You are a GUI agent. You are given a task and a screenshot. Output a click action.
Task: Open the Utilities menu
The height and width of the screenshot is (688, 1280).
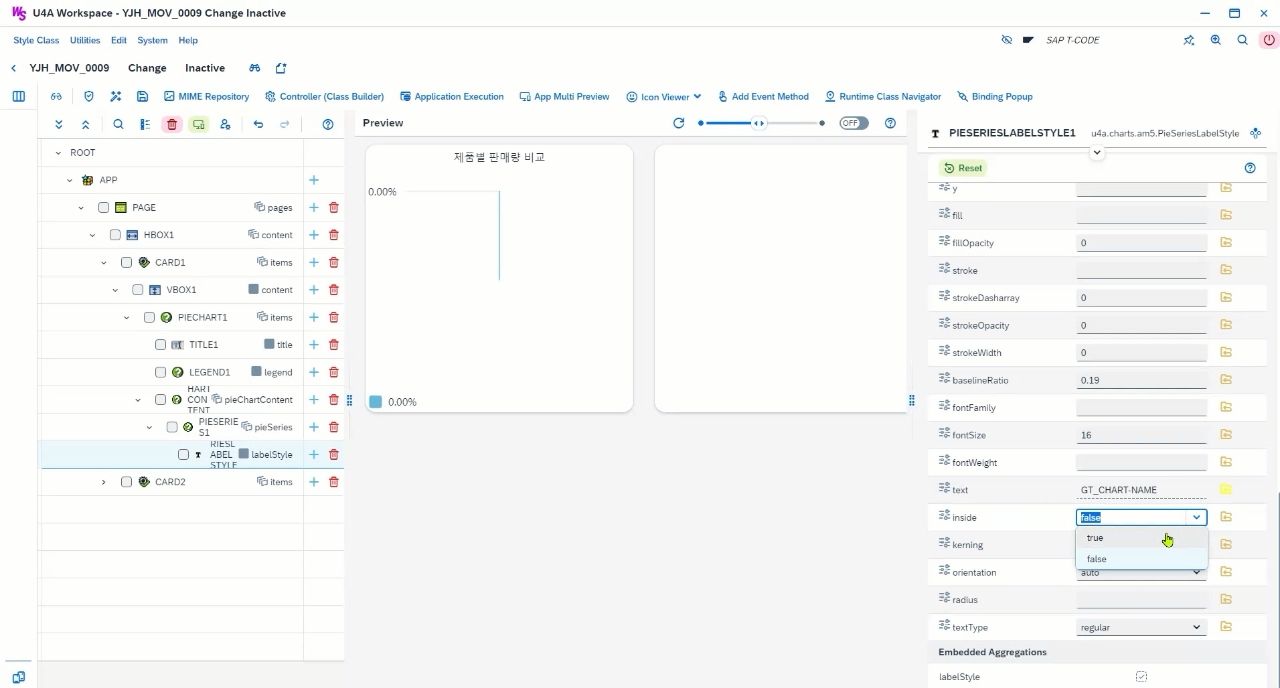(85, 40)
